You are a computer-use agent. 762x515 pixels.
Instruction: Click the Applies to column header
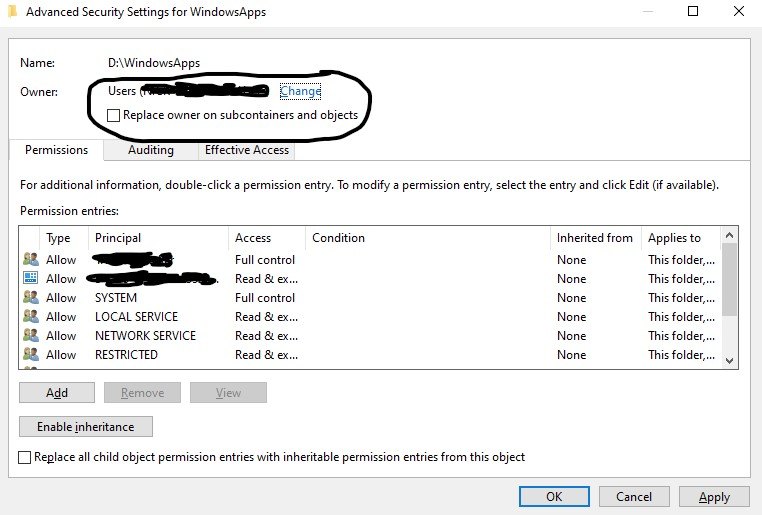click(x=680, y=238)
